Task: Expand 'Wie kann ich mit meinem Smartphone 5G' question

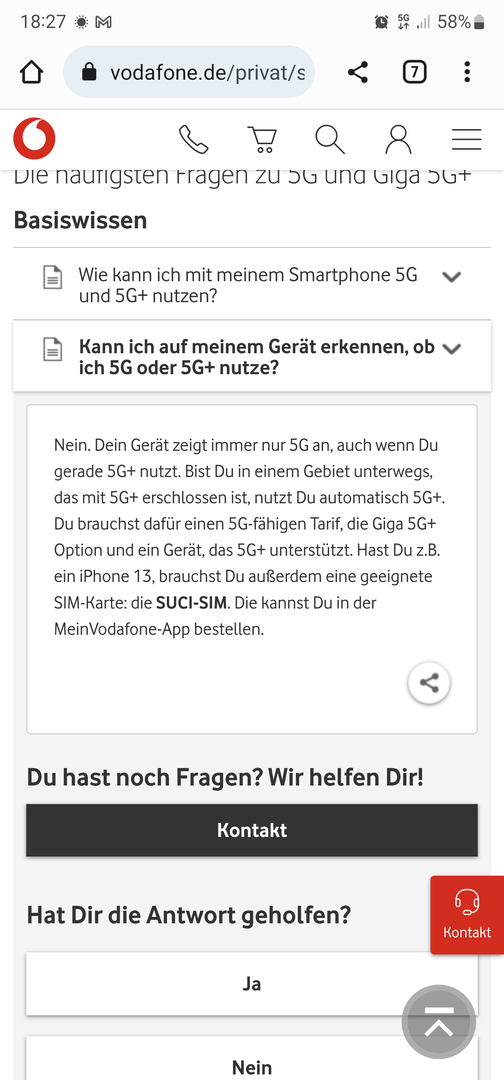Action: (x=252, y=284)
